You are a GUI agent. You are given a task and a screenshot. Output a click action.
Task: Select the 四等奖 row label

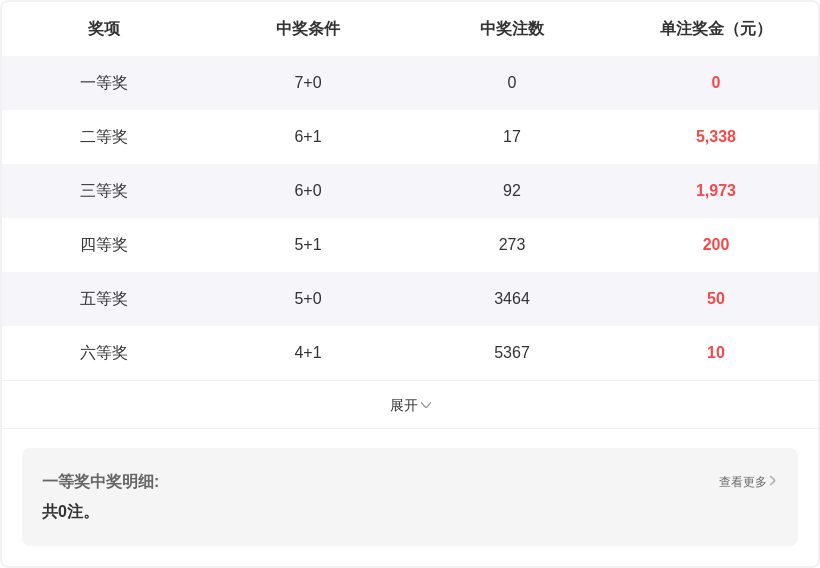click(x=104, y=245)
